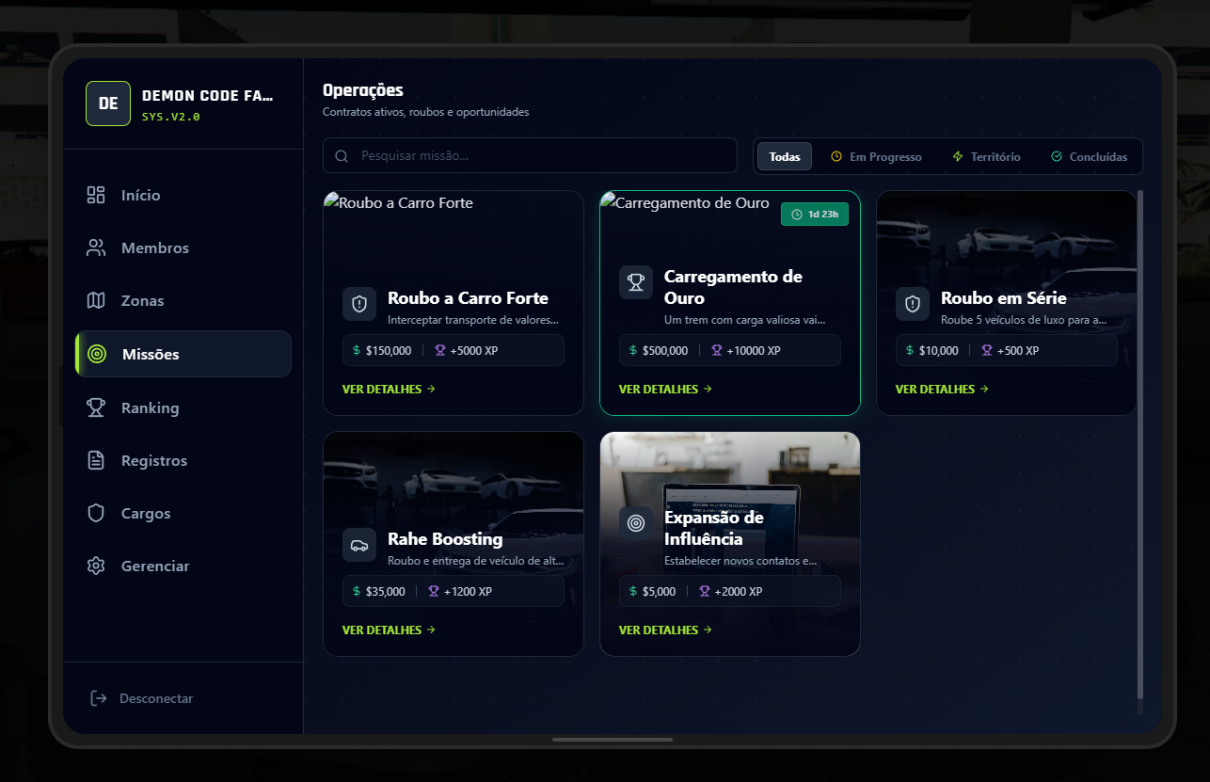Click the Missões target icon
Screen dimensions: 1210x782
[x=97, y=354]
